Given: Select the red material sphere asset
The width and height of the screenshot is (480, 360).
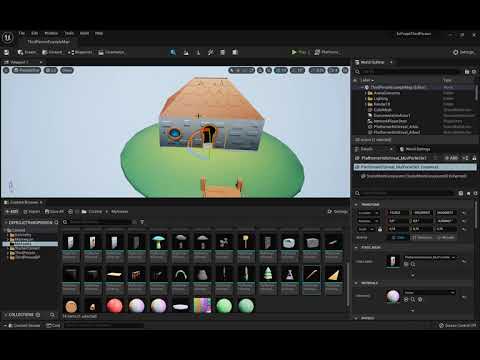Looking at the screenshot, I should (114, 306).
